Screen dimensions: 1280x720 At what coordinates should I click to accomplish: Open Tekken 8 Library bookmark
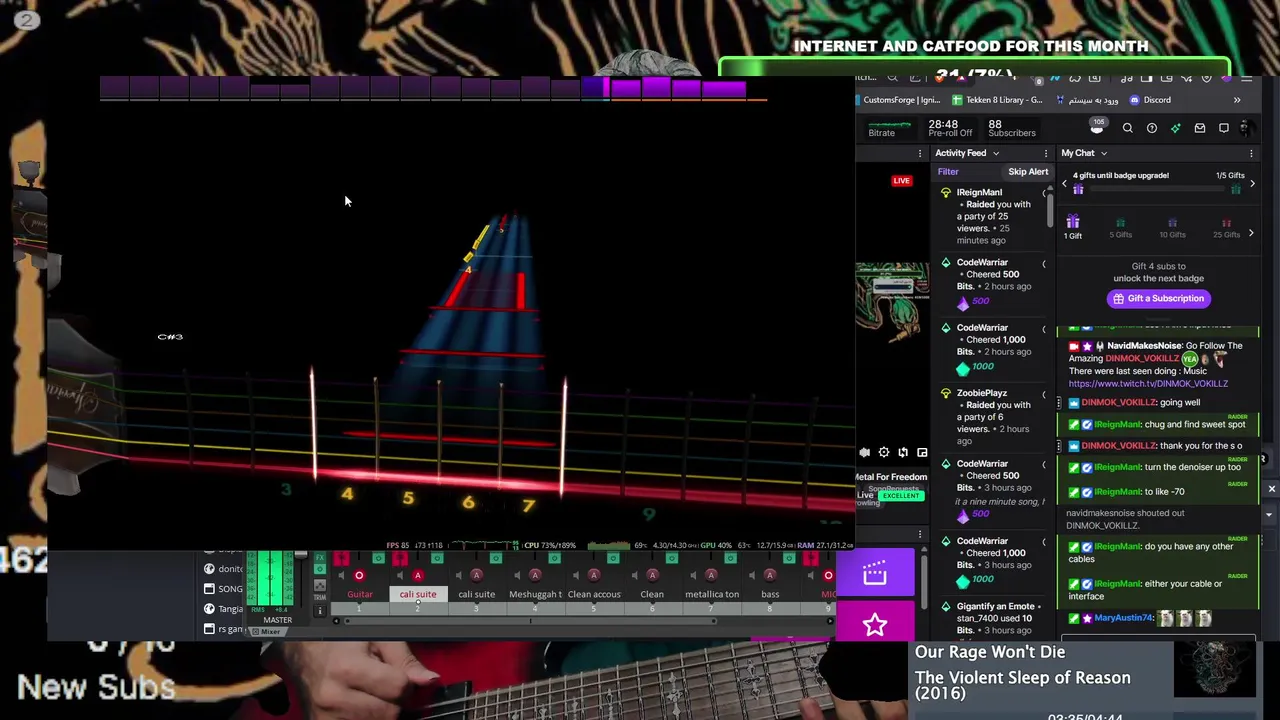click(x=998, y=100)
